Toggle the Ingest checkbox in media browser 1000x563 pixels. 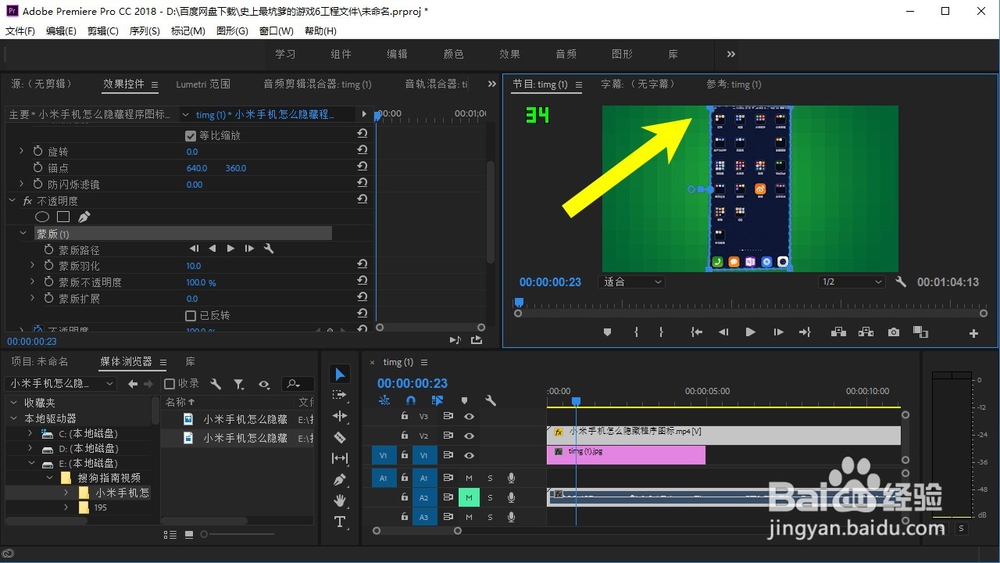point(170,384)
